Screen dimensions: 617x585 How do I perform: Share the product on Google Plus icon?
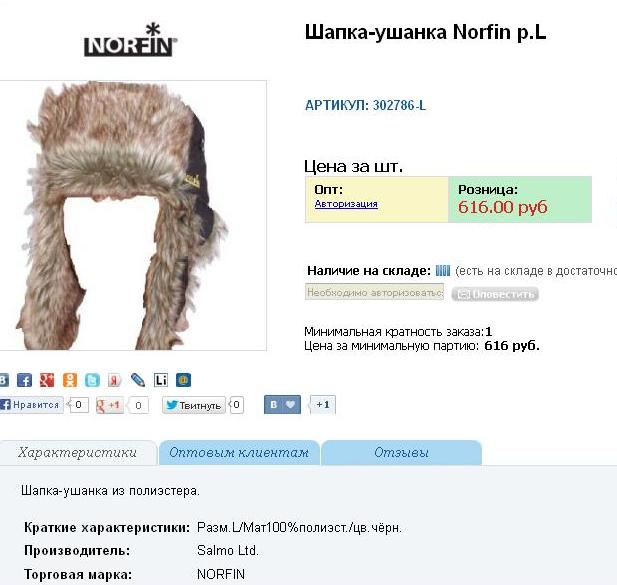point(47,380)
